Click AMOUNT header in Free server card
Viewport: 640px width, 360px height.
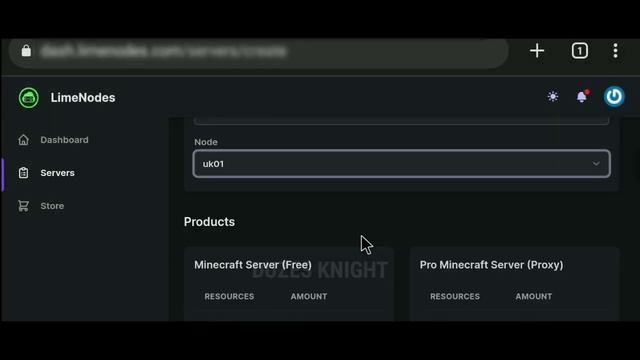[x=309, y=297]
